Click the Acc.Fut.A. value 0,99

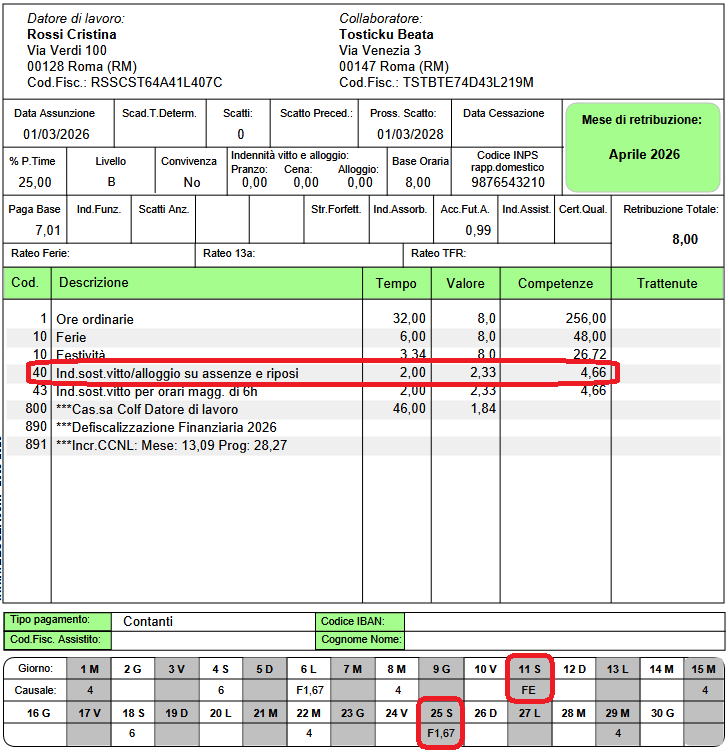pyautogui.click(x=477, y=230)
